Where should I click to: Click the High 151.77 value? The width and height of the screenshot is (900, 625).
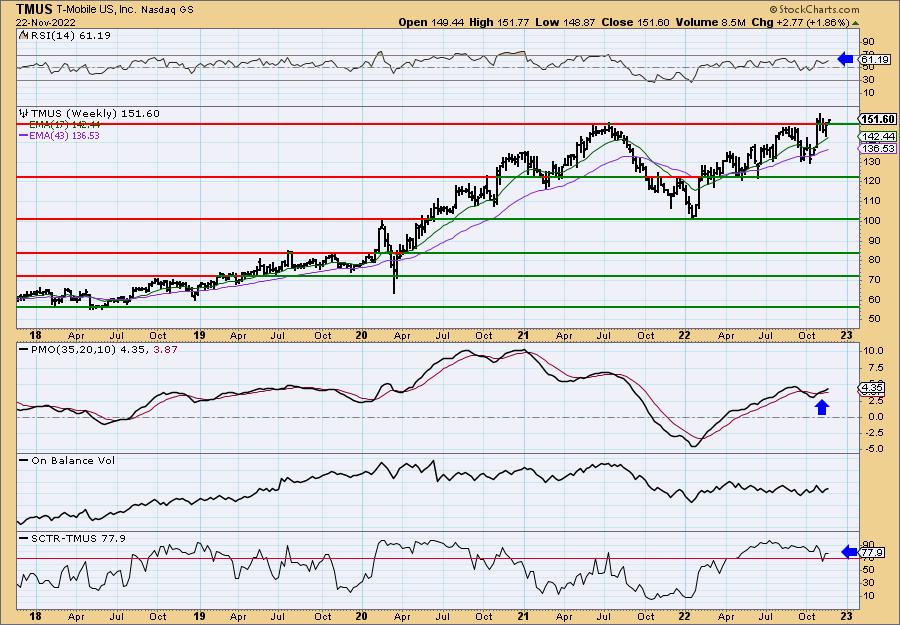[x=500, y=22]
